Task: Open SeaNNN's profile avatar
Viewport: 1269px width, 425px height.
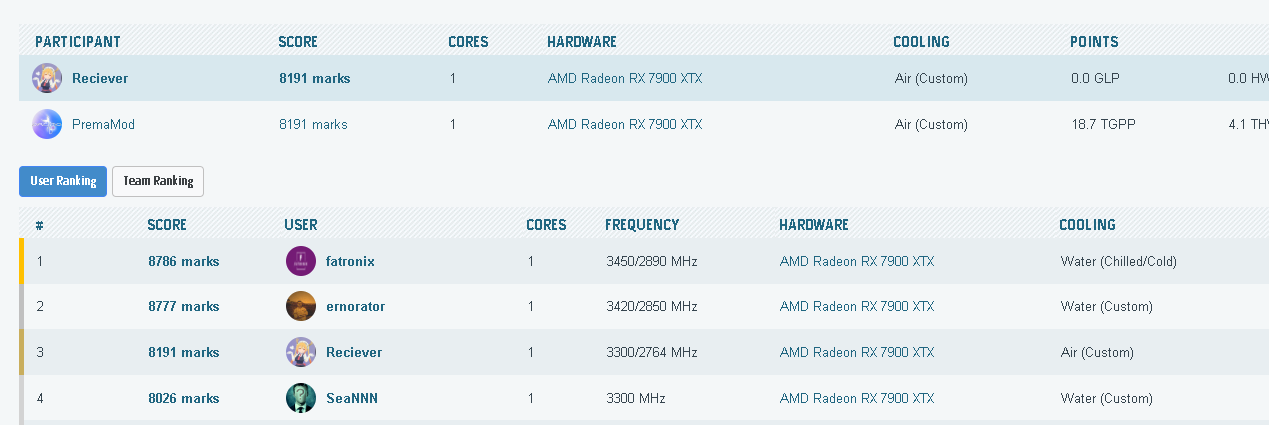Action: click(301, 398)
